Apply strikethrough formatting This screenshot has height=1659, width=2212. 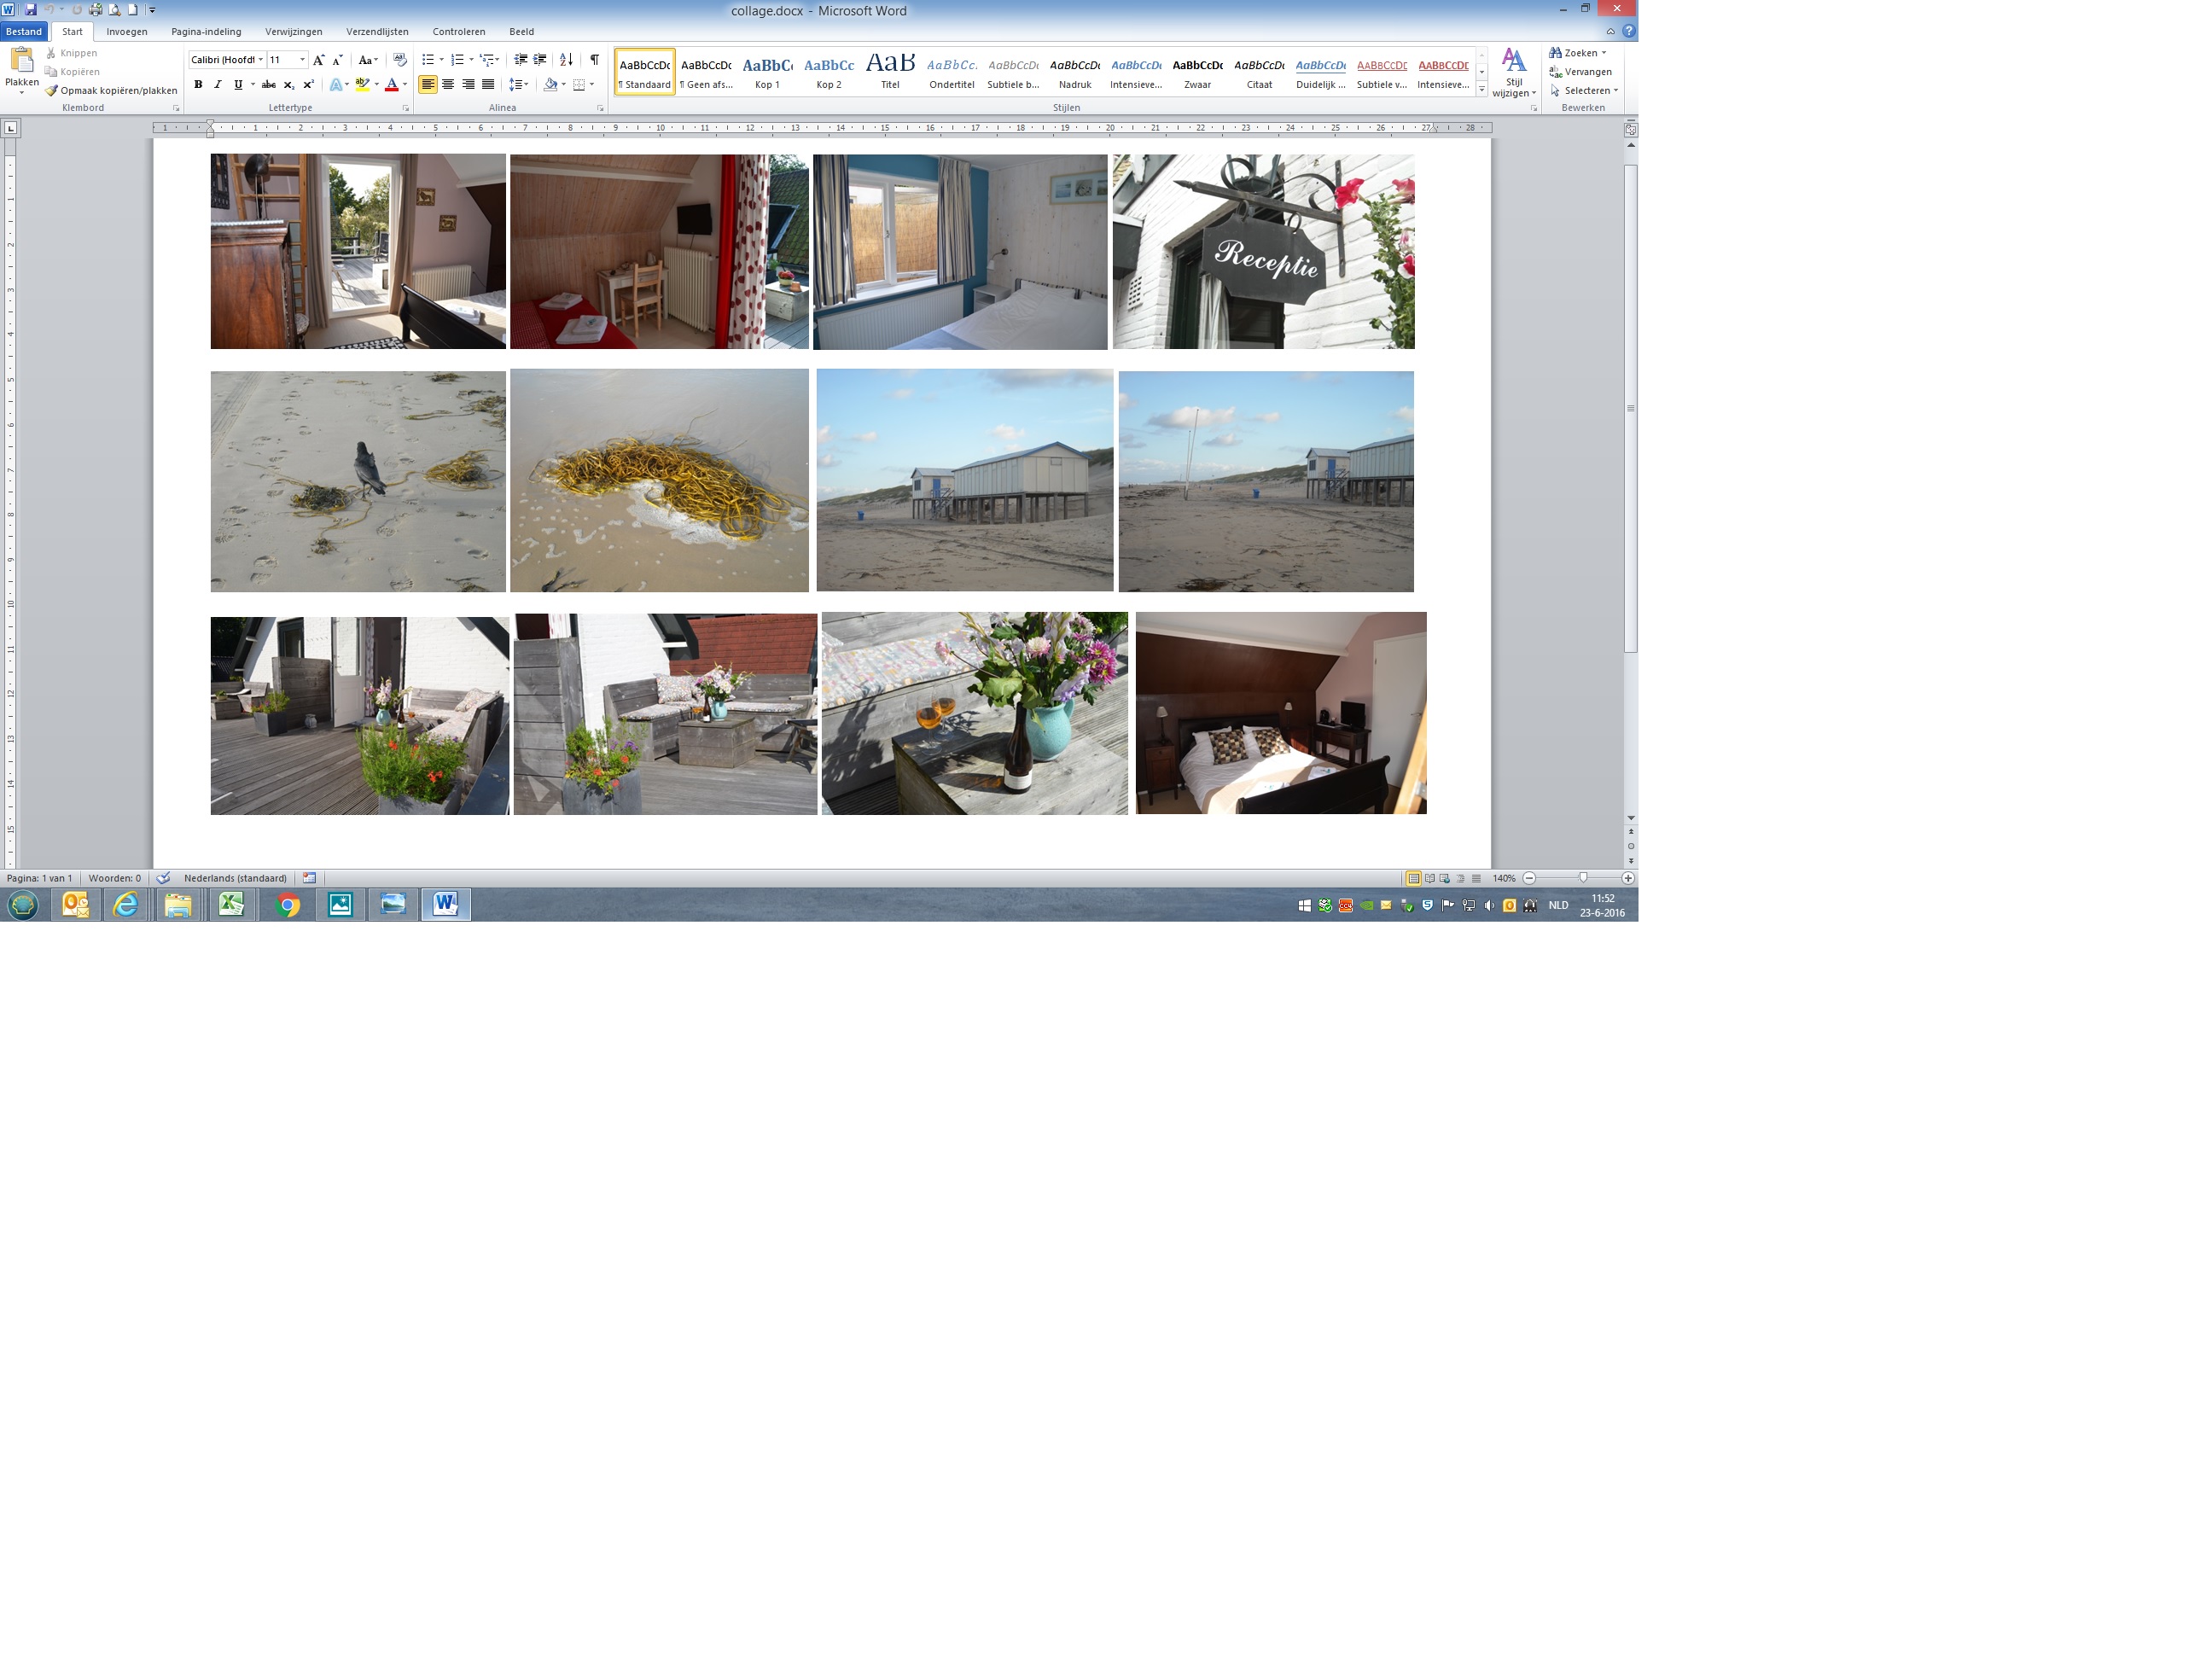tap(268, 85)
